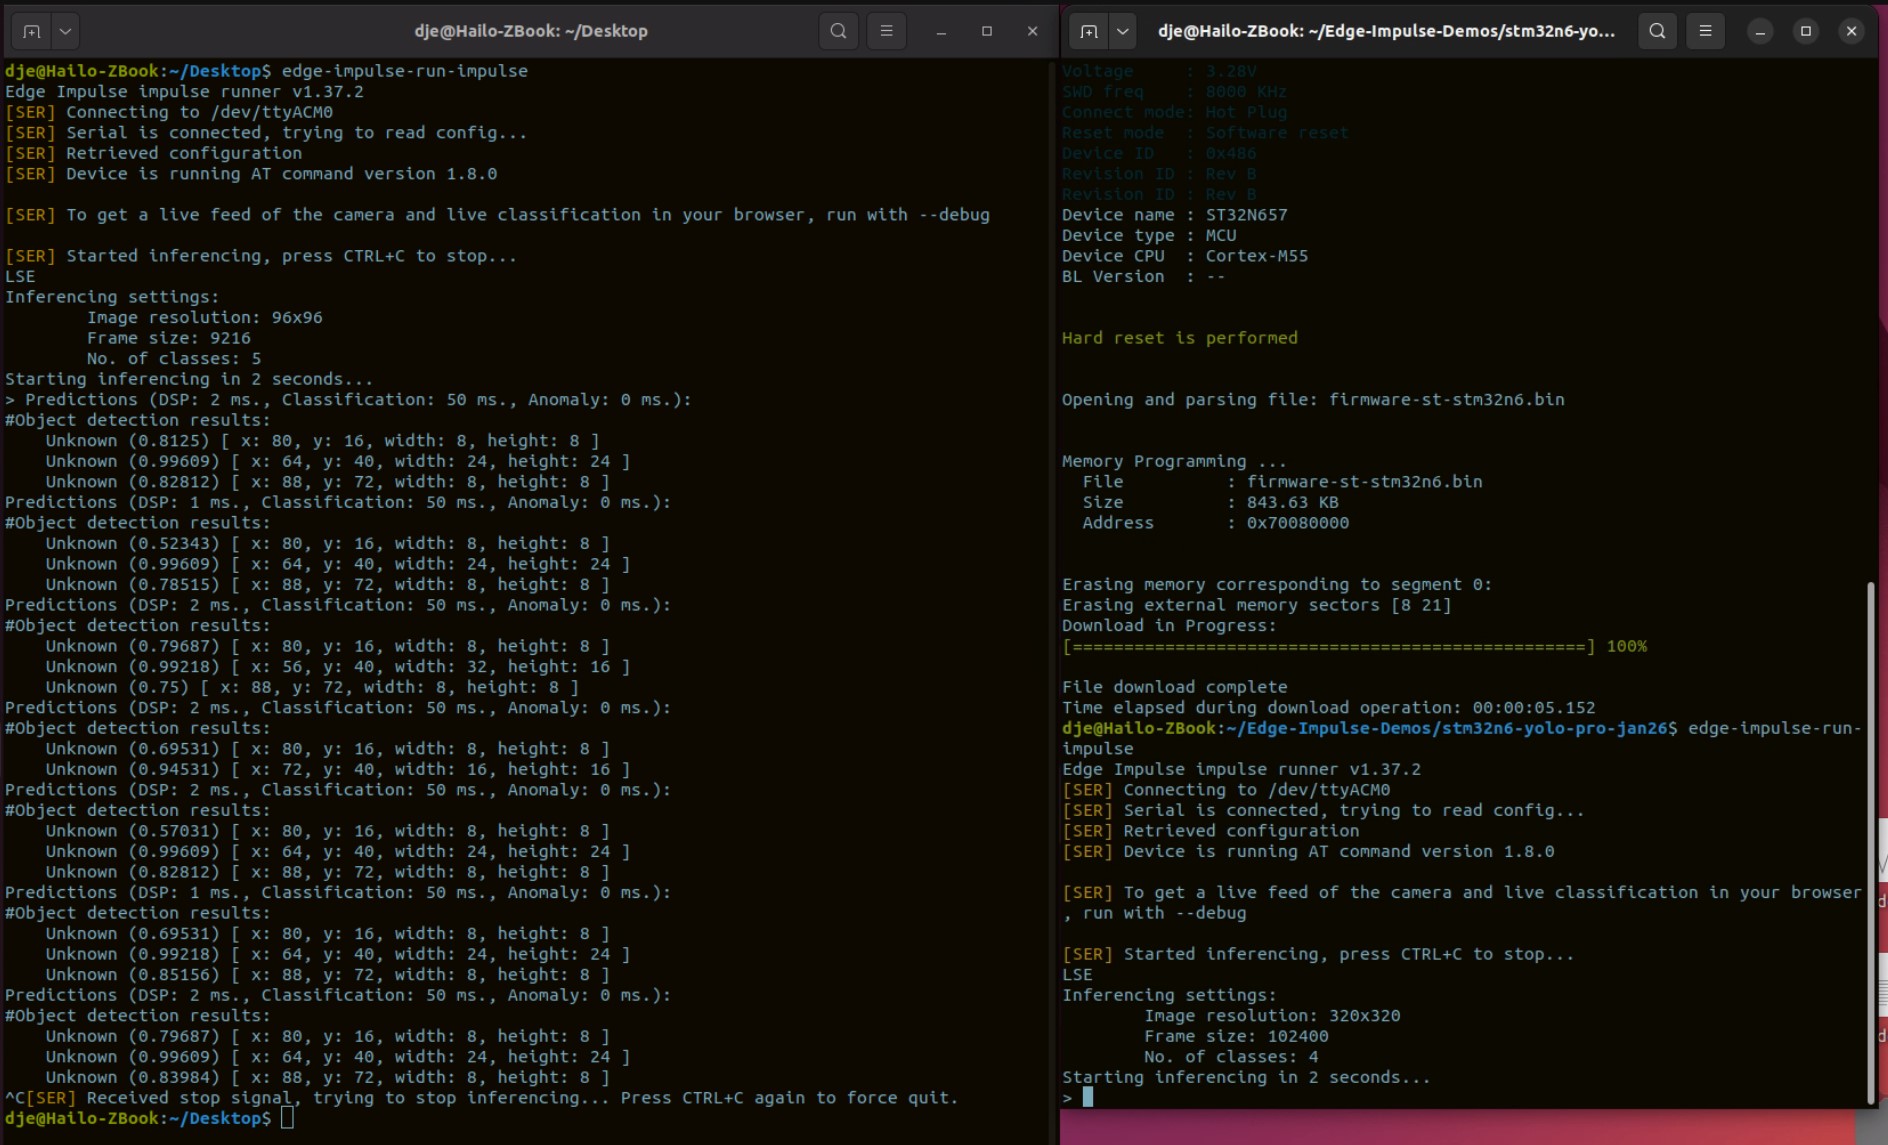Expand the new-tab dropdown in the Edge-Impulse-Demos terminal

(1122, 31)
